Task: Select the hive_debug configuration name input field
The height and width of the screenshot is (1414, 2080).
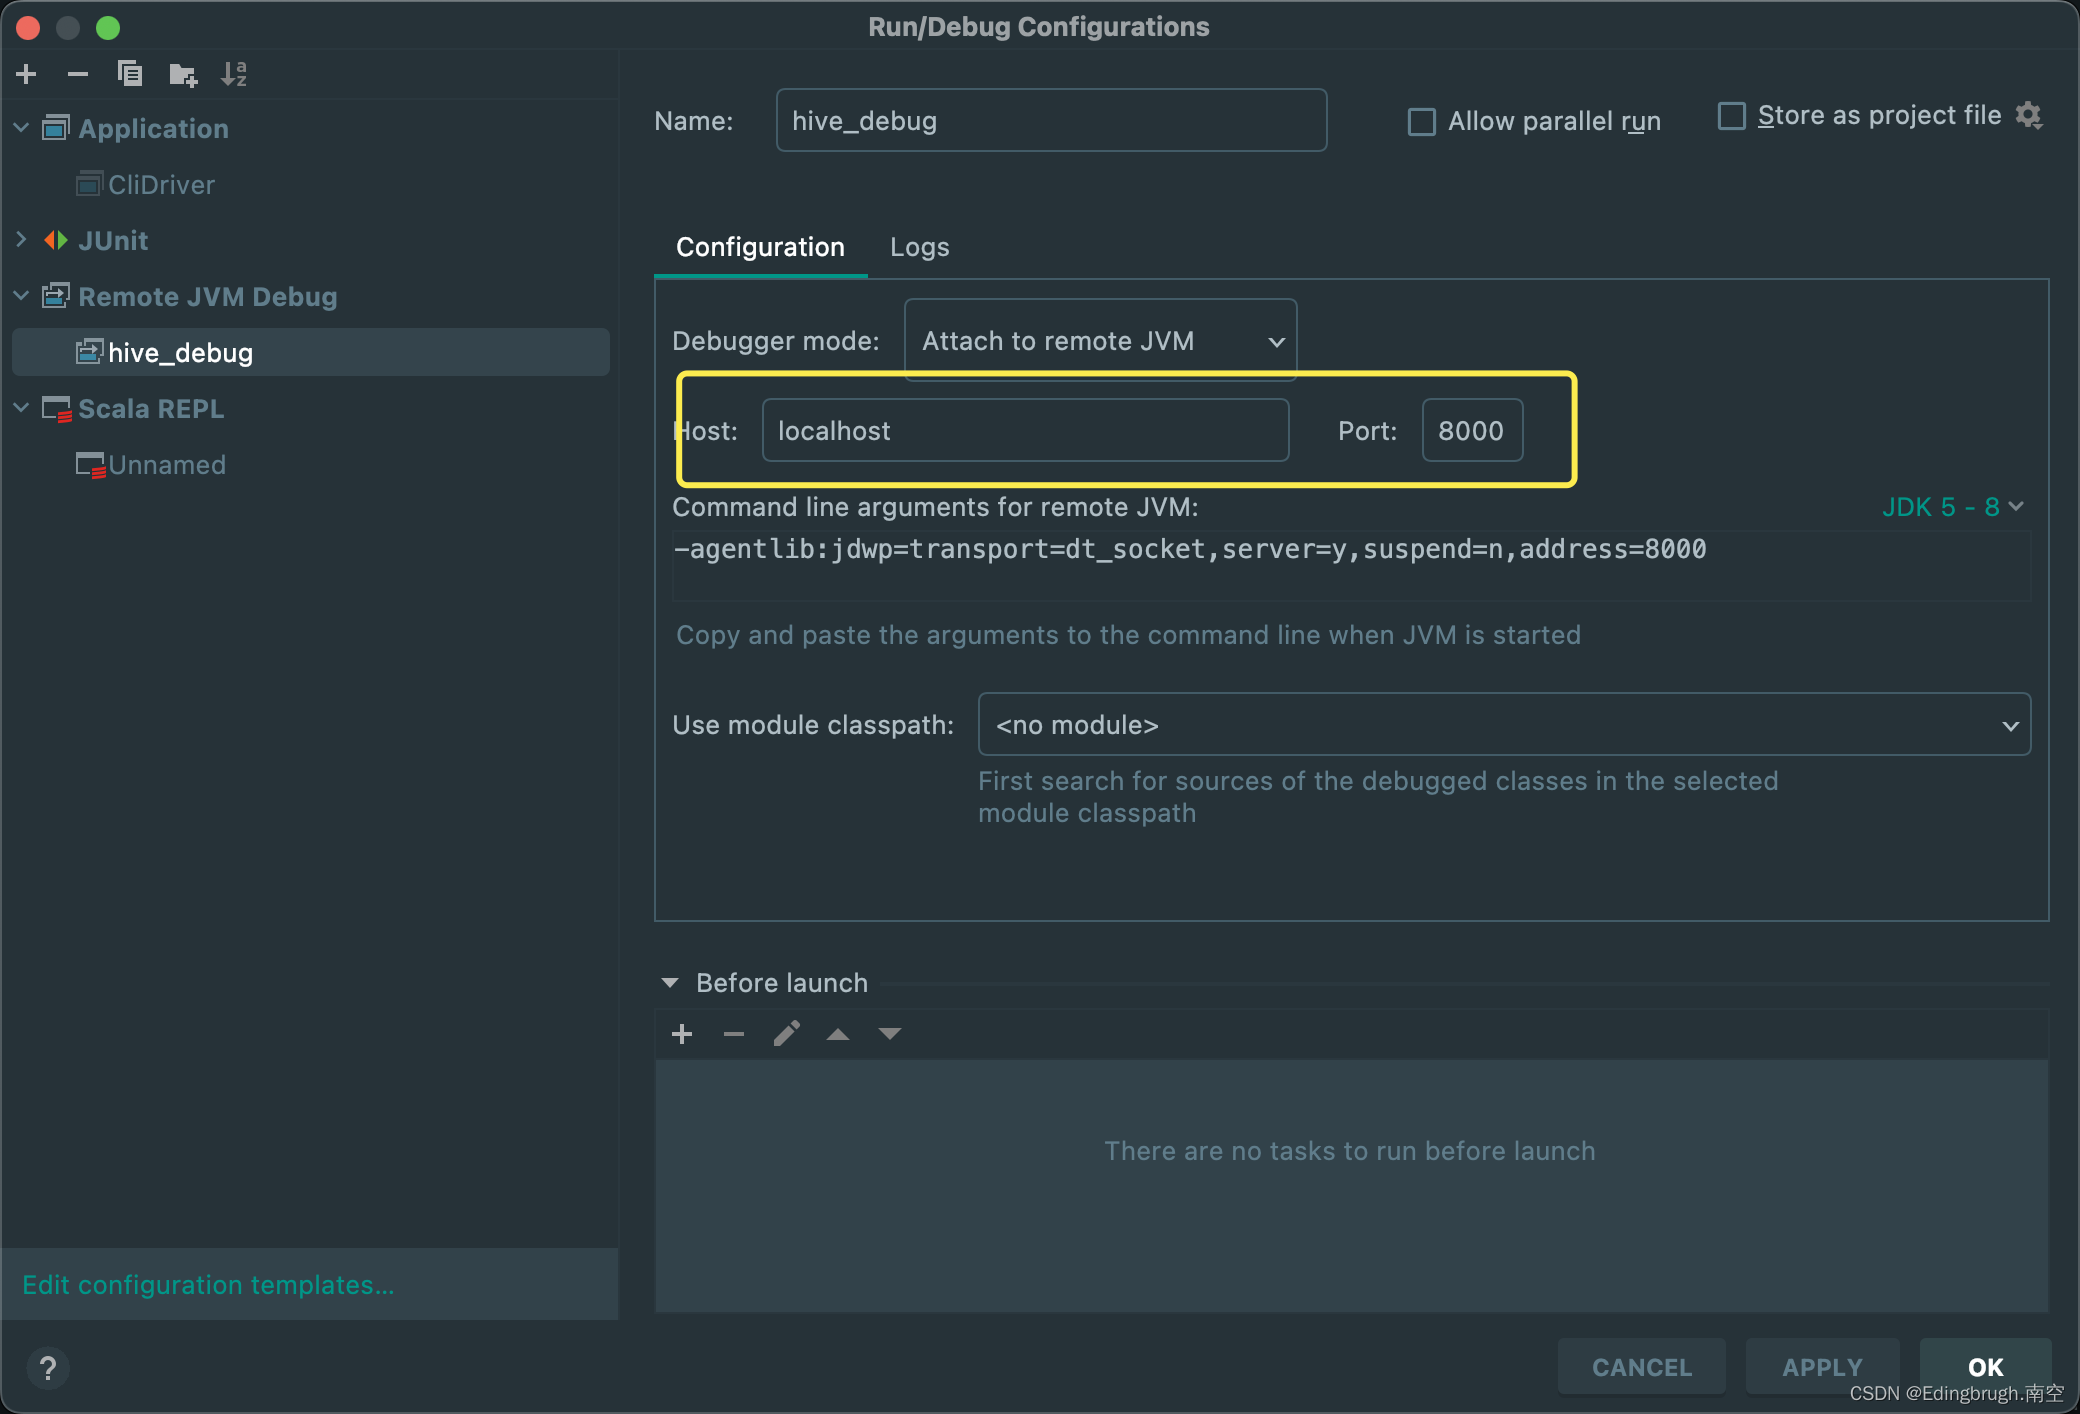Action: [x=1049, y=118]
